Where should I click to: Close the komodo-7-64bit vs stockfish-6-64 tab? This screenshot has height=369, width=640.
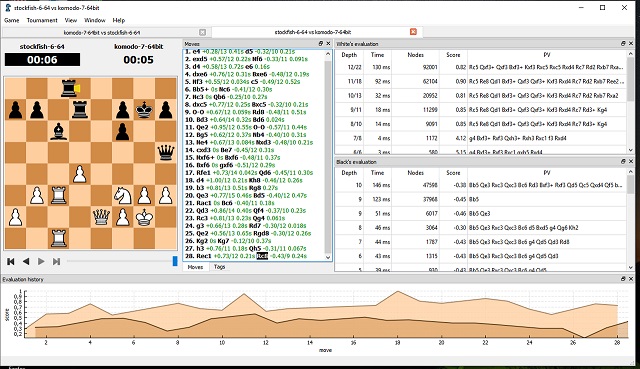[x=202, y=32]
